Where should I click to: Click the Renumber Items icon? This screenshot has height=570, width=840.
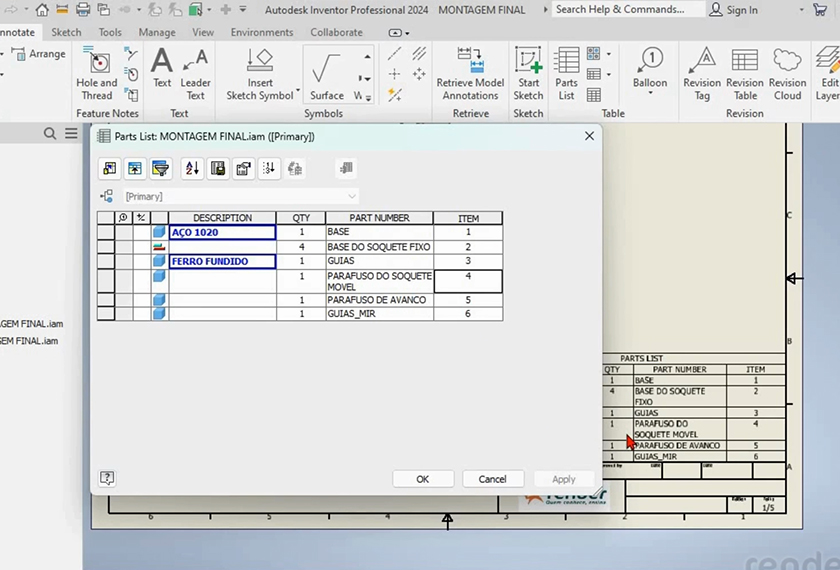pyautogui.click(x=269, y=169)
